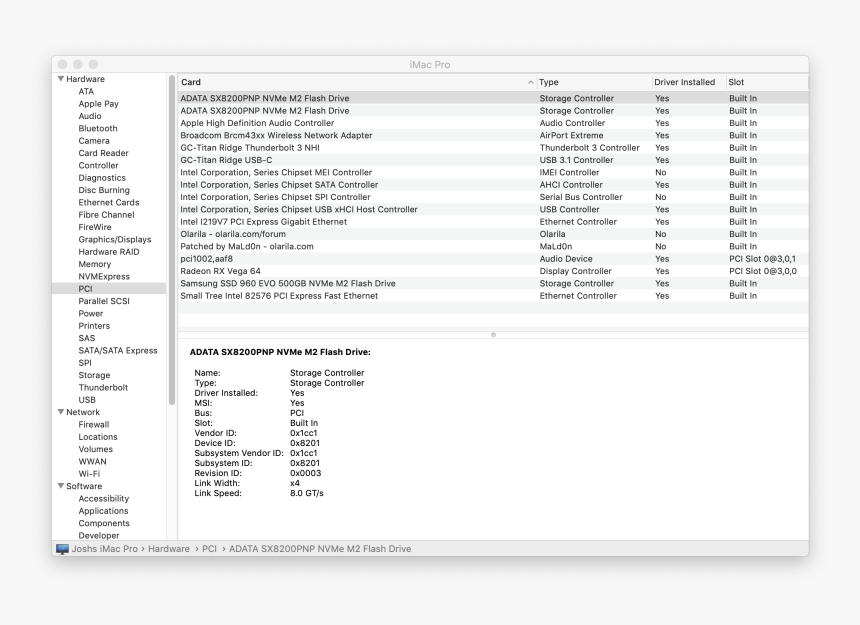Screen dimensions: 860x625
Task: Select Intel I219V7 PCI Express Gigabit Ethernet row
Action: 493,221
